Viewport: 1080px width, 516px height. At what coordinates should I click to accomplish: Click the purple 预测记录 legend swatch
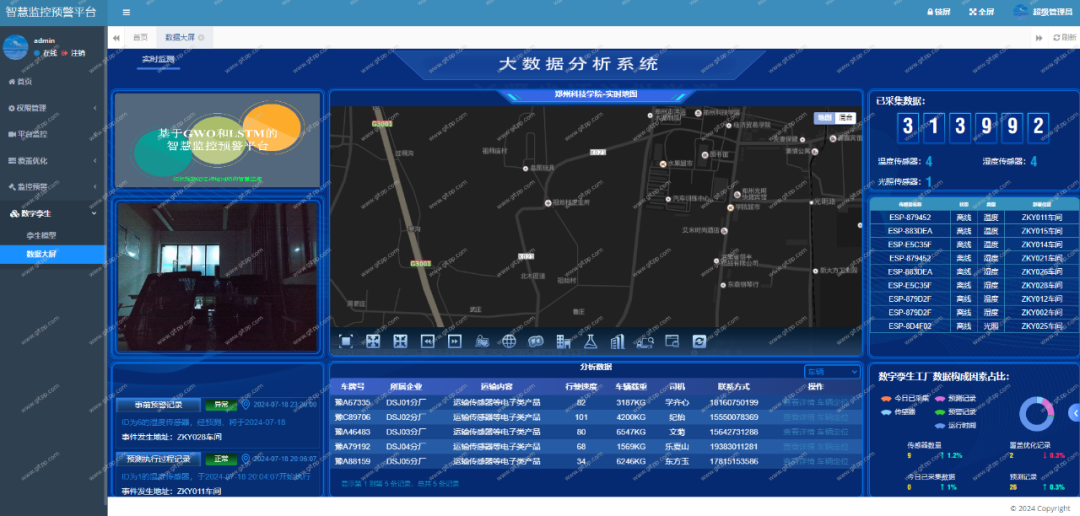point(940,398)
